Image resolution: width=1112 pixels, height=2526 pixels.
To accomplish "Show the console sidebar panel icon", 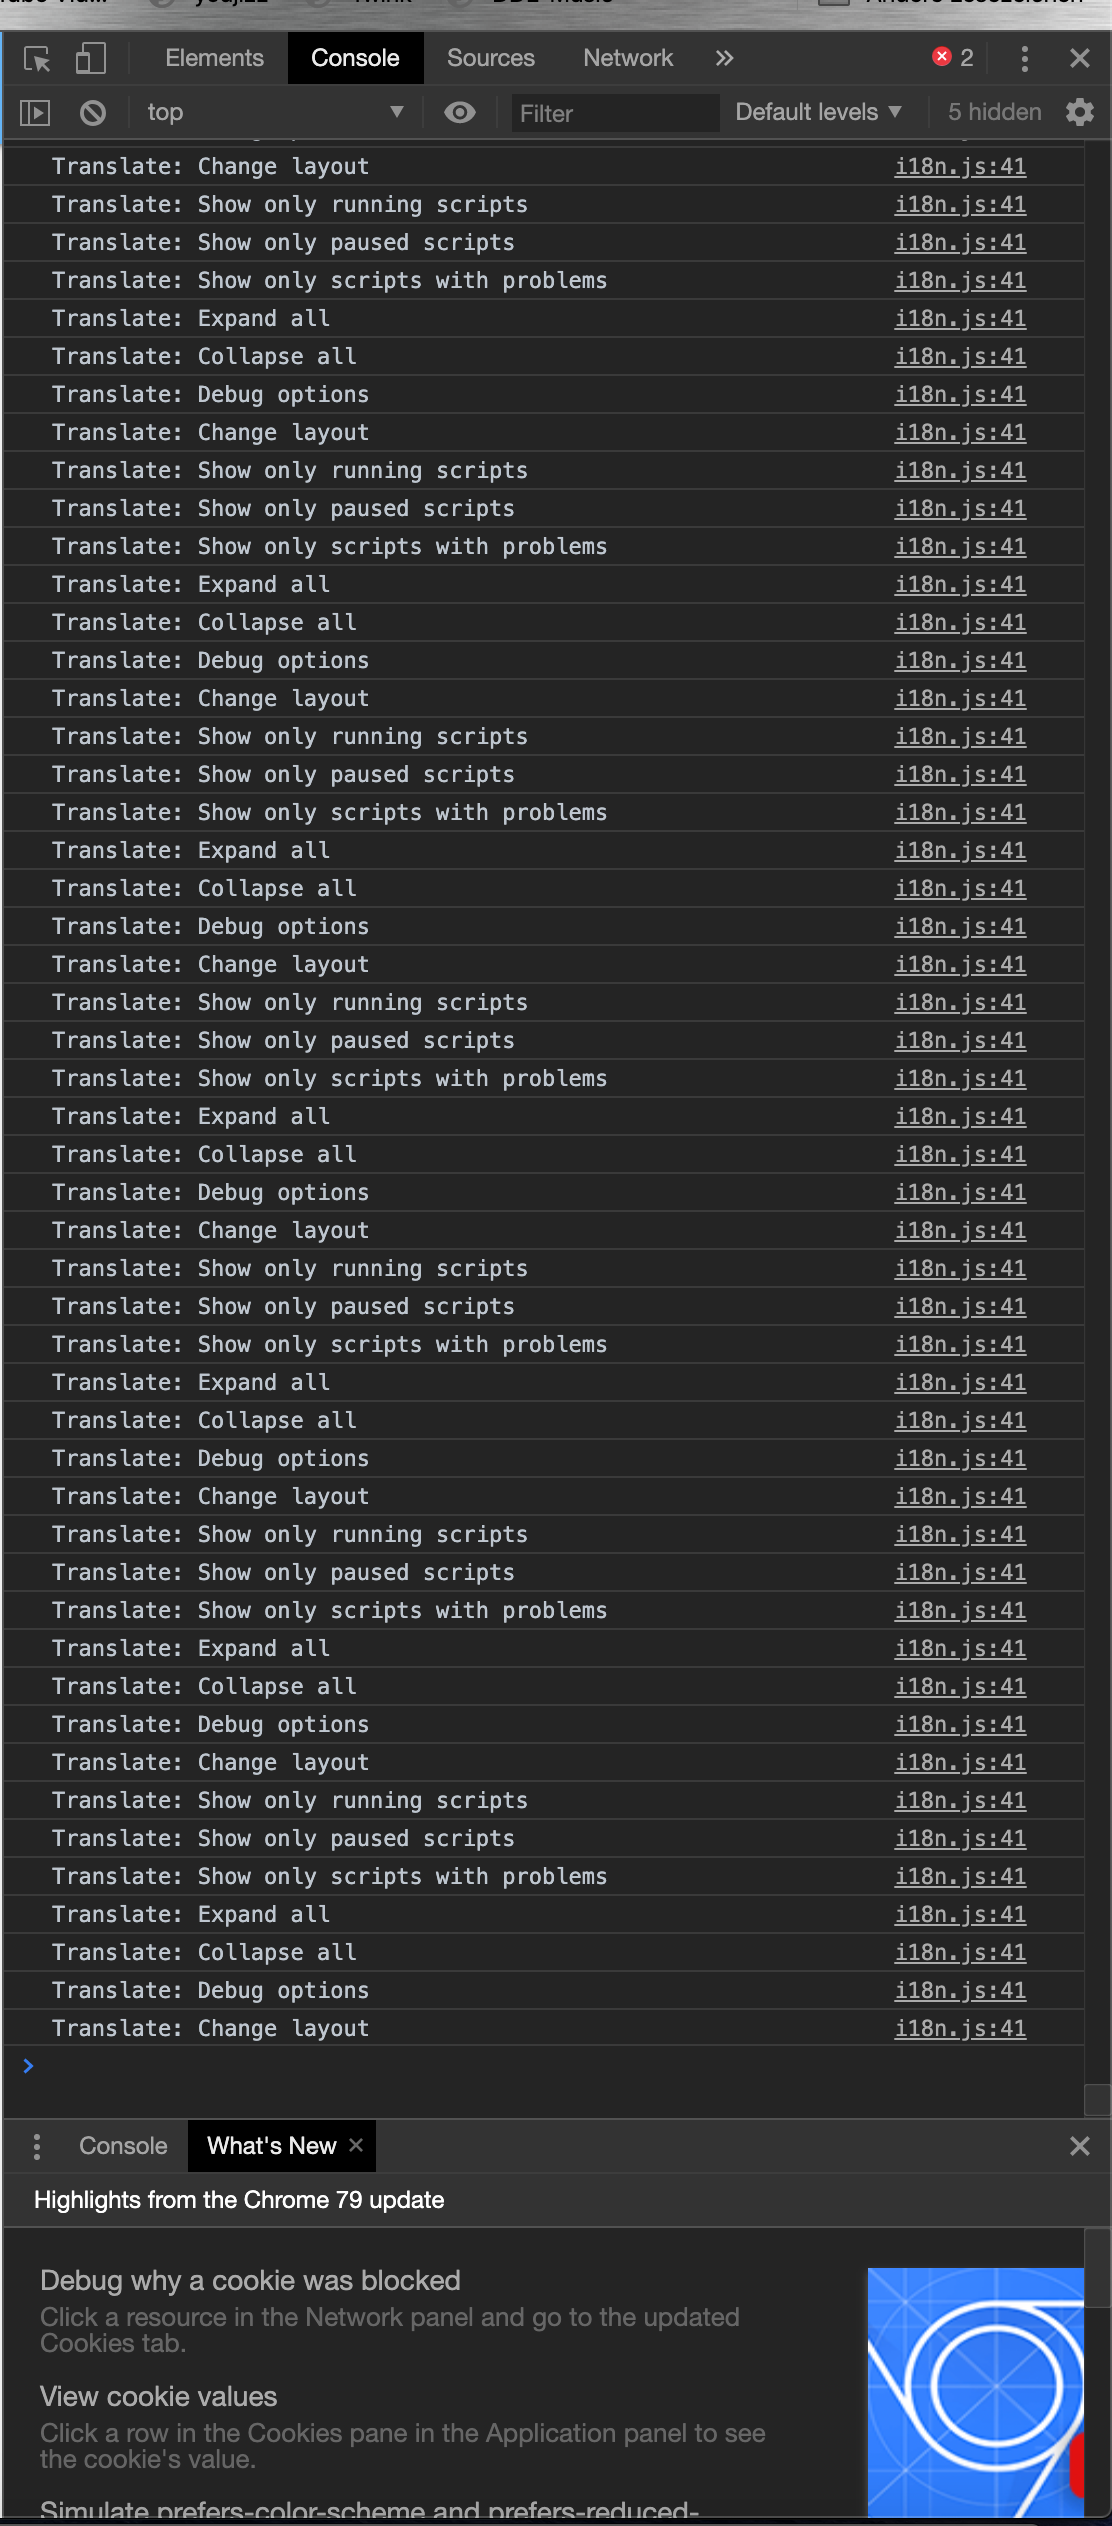I will [35, 113].
